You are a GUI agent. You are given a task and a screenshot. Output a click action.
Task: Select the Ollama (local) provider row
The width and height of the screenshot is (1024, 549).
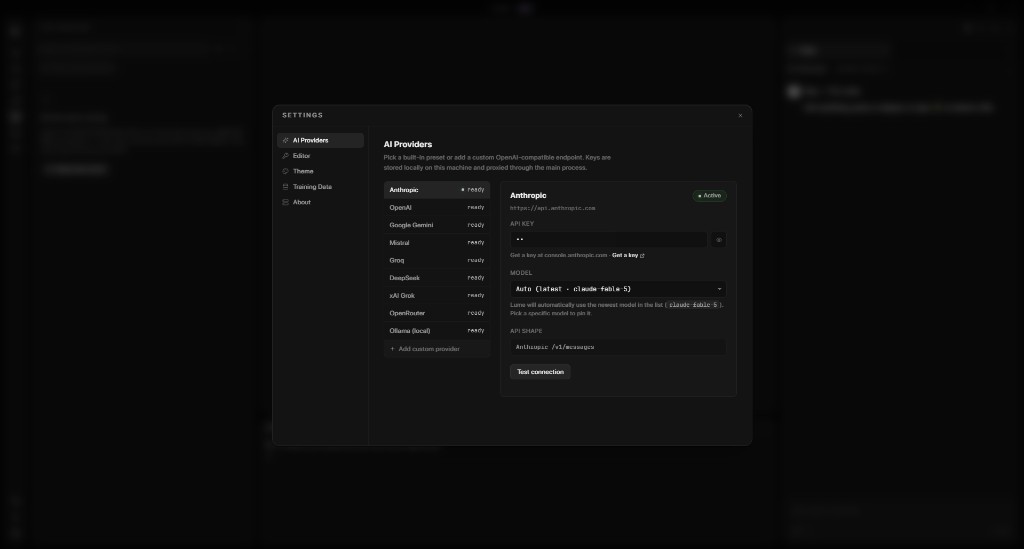437,331
